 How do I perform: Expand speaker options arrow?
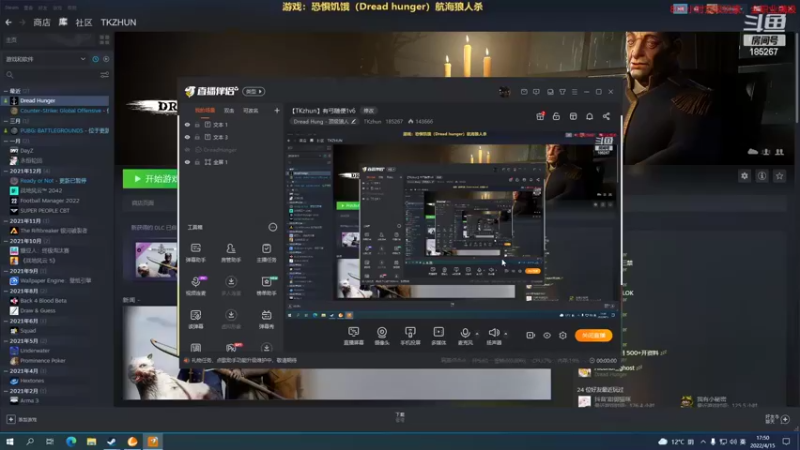[x=506, y=334]
